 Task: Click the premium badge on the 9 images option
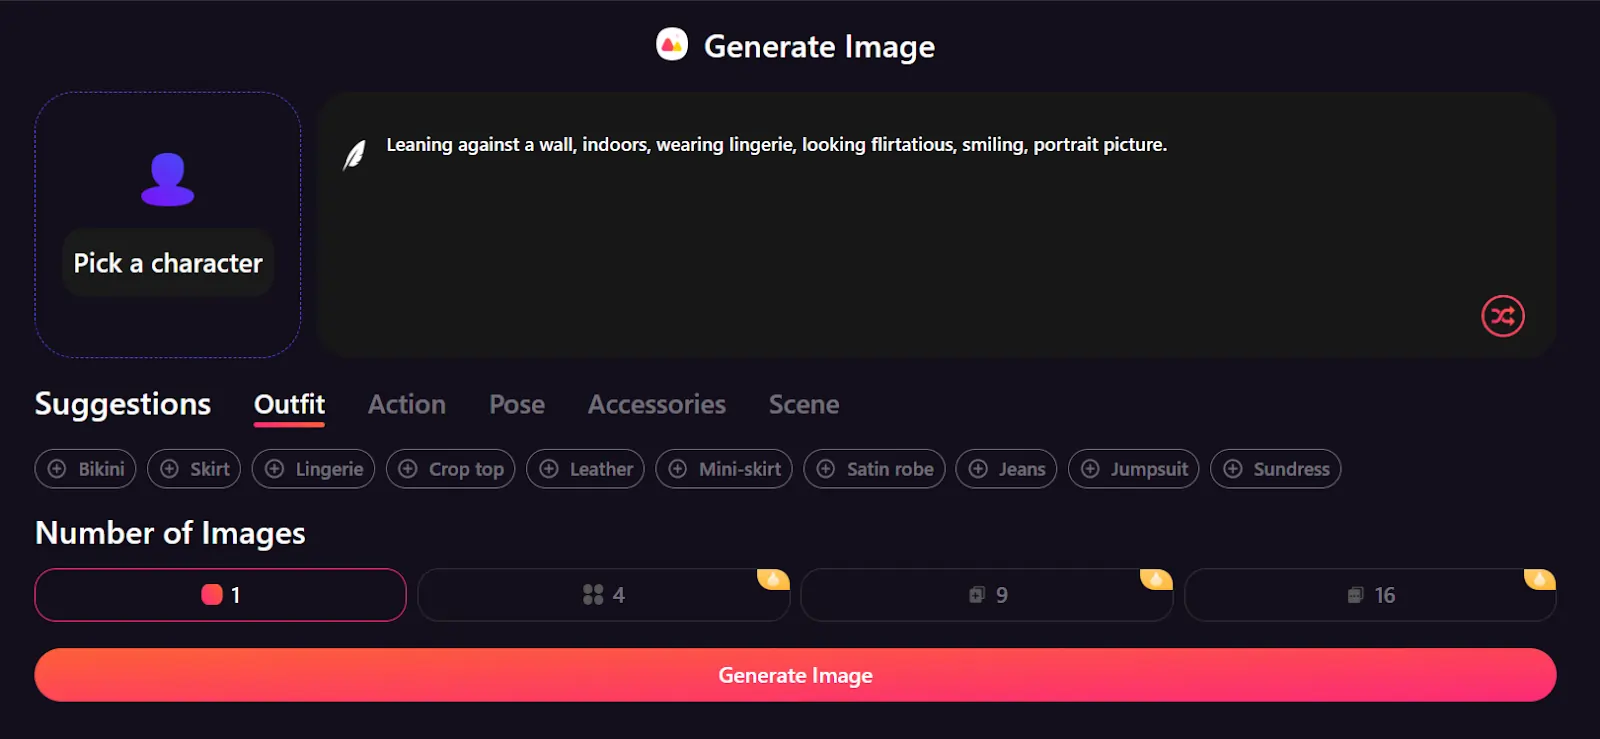[1156, 579]
